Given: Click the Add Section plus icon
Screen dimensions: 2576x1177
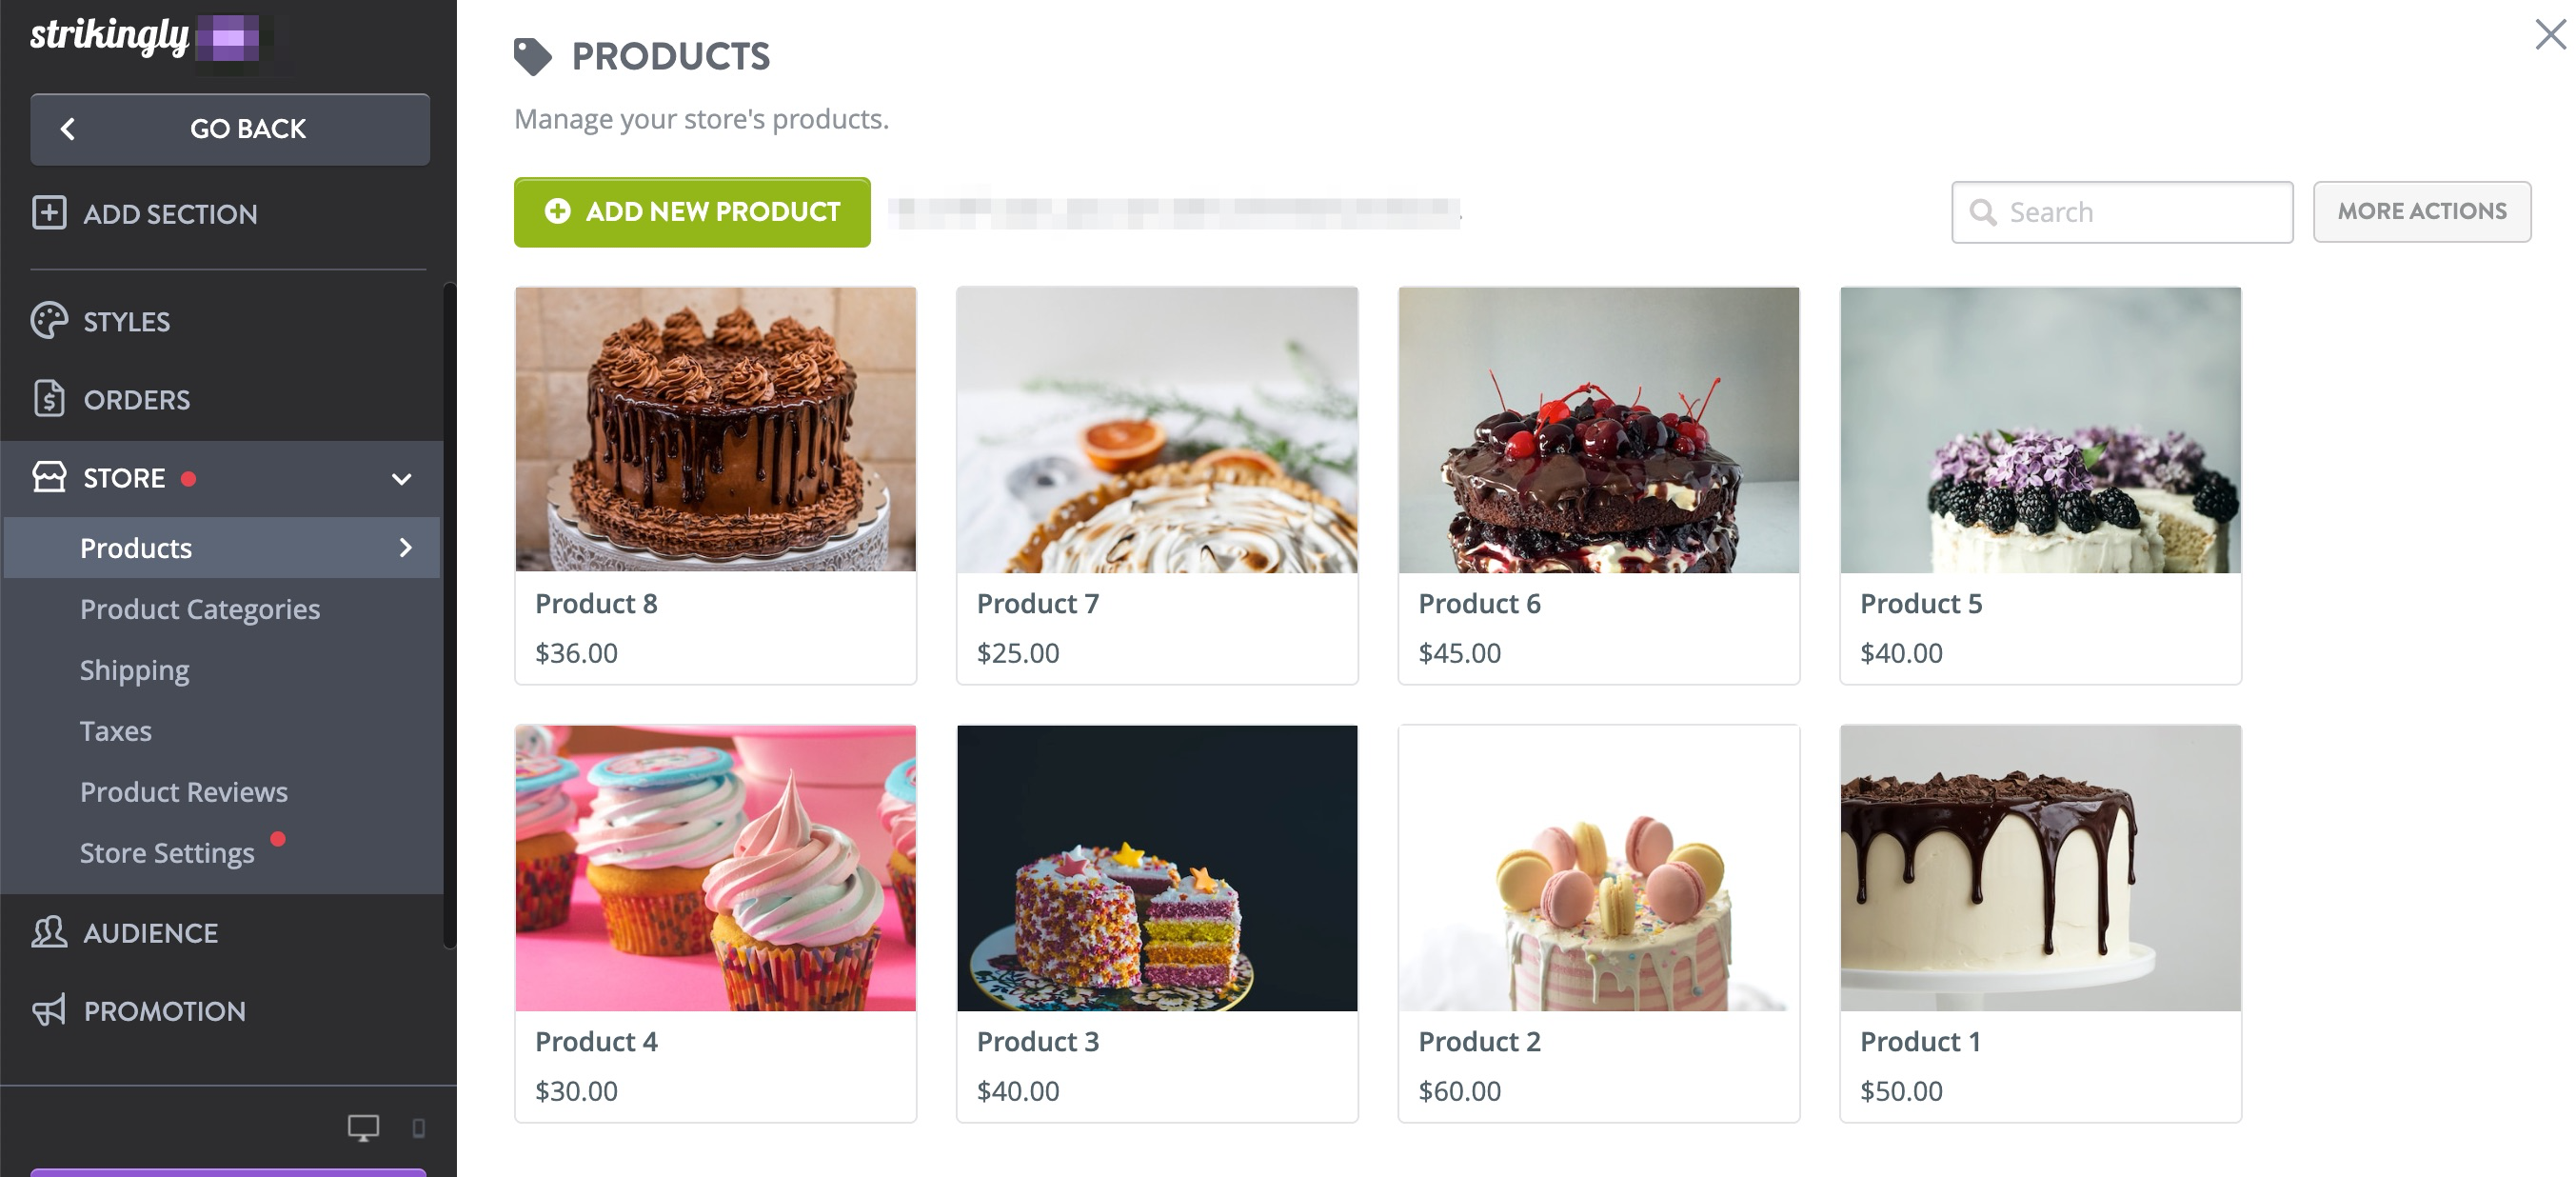Looking at the screenshot, I should (x=49, y=213).
